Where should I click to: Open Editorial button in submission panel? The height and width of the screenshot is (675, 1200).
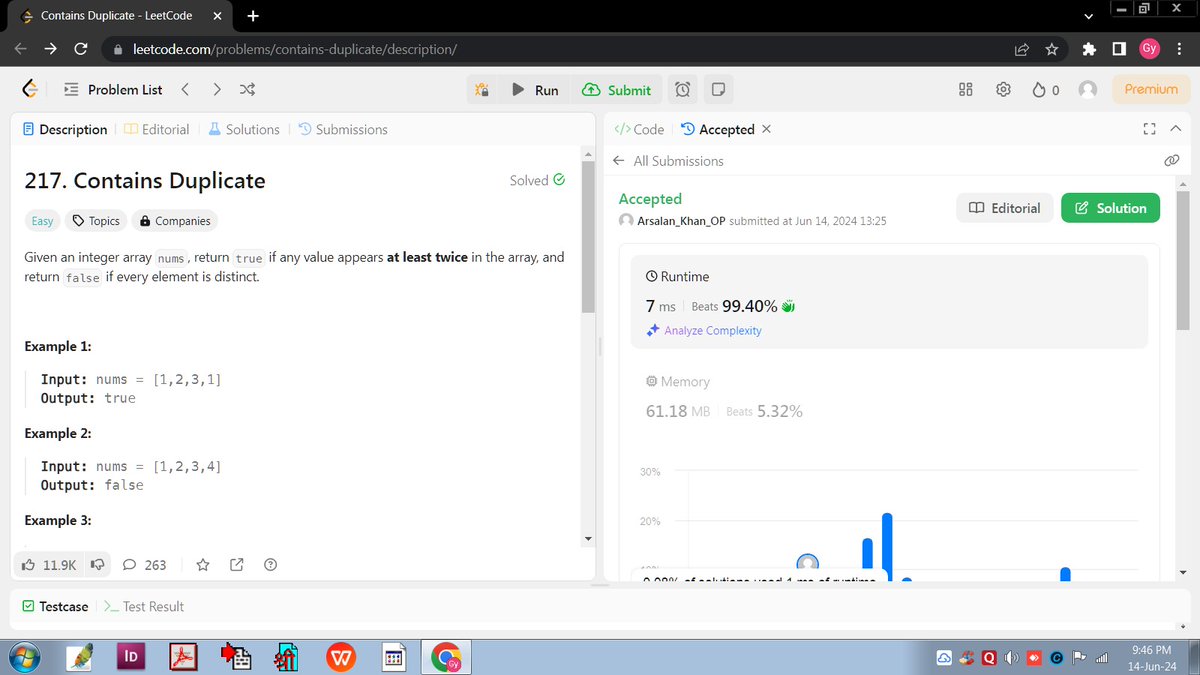point(1005,208)
